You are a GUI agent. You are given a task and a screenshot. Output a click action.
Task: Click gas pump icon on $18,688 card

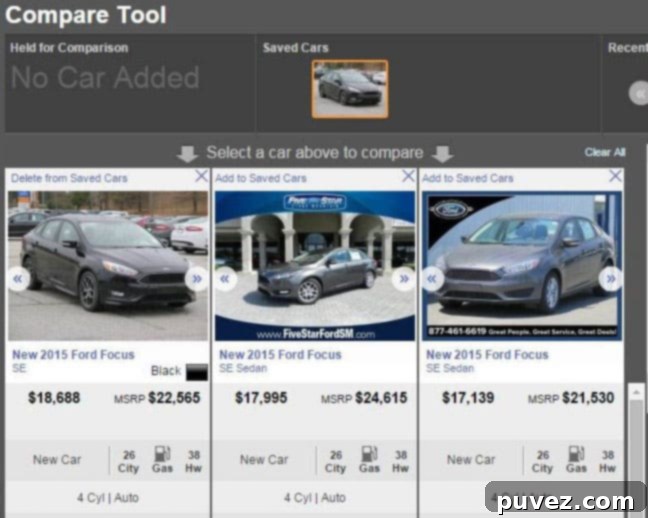point(162,454)
